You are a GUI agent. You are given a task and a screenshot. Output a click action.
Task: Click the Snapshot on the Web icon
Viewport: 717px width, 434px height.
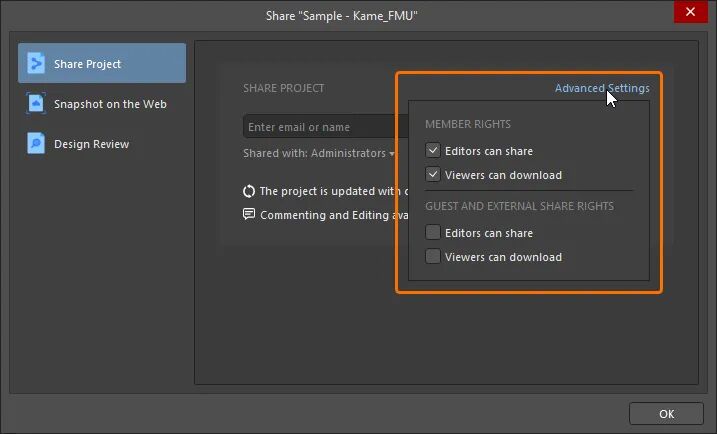[x=36, y=103]
